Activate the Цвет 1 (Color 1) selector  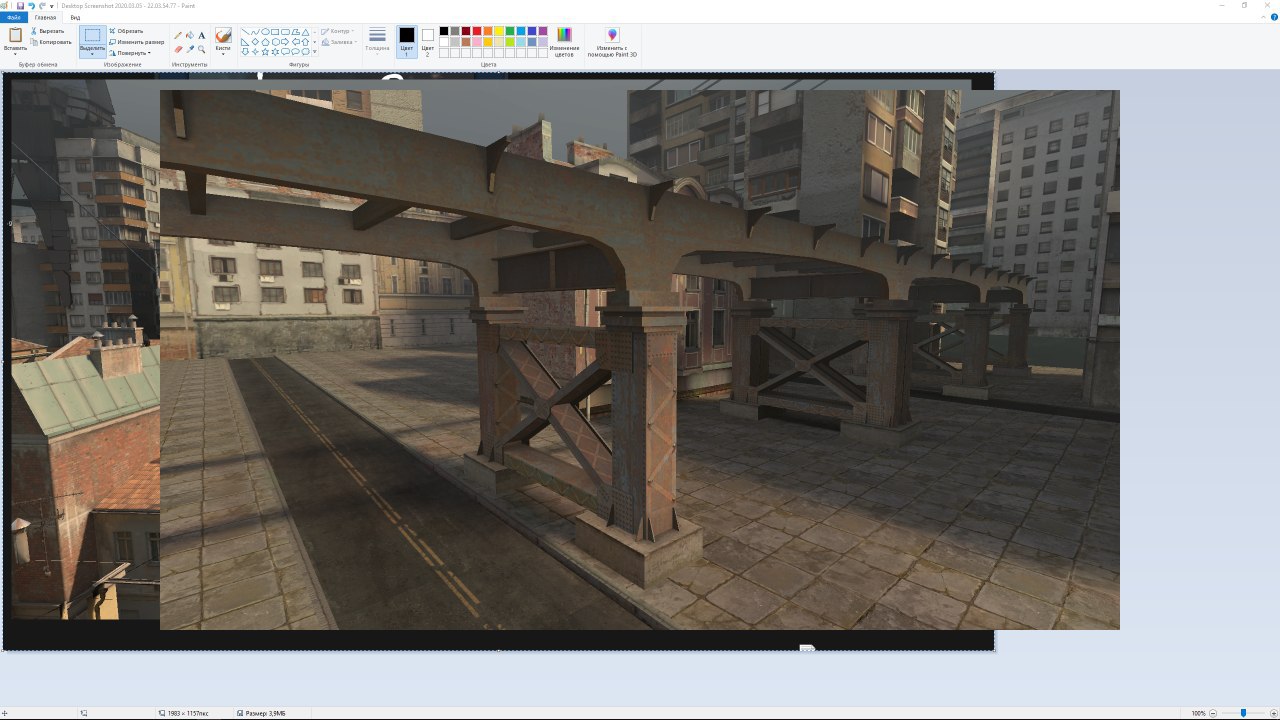(x=407, y=42)
